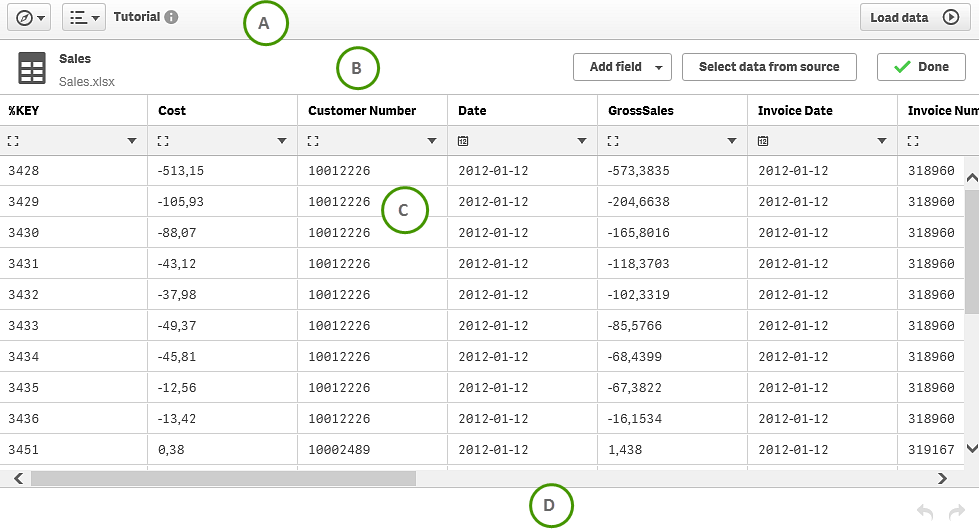Click the Sales table icon
The height and width of the screenshot is (530, 979).
32,68
